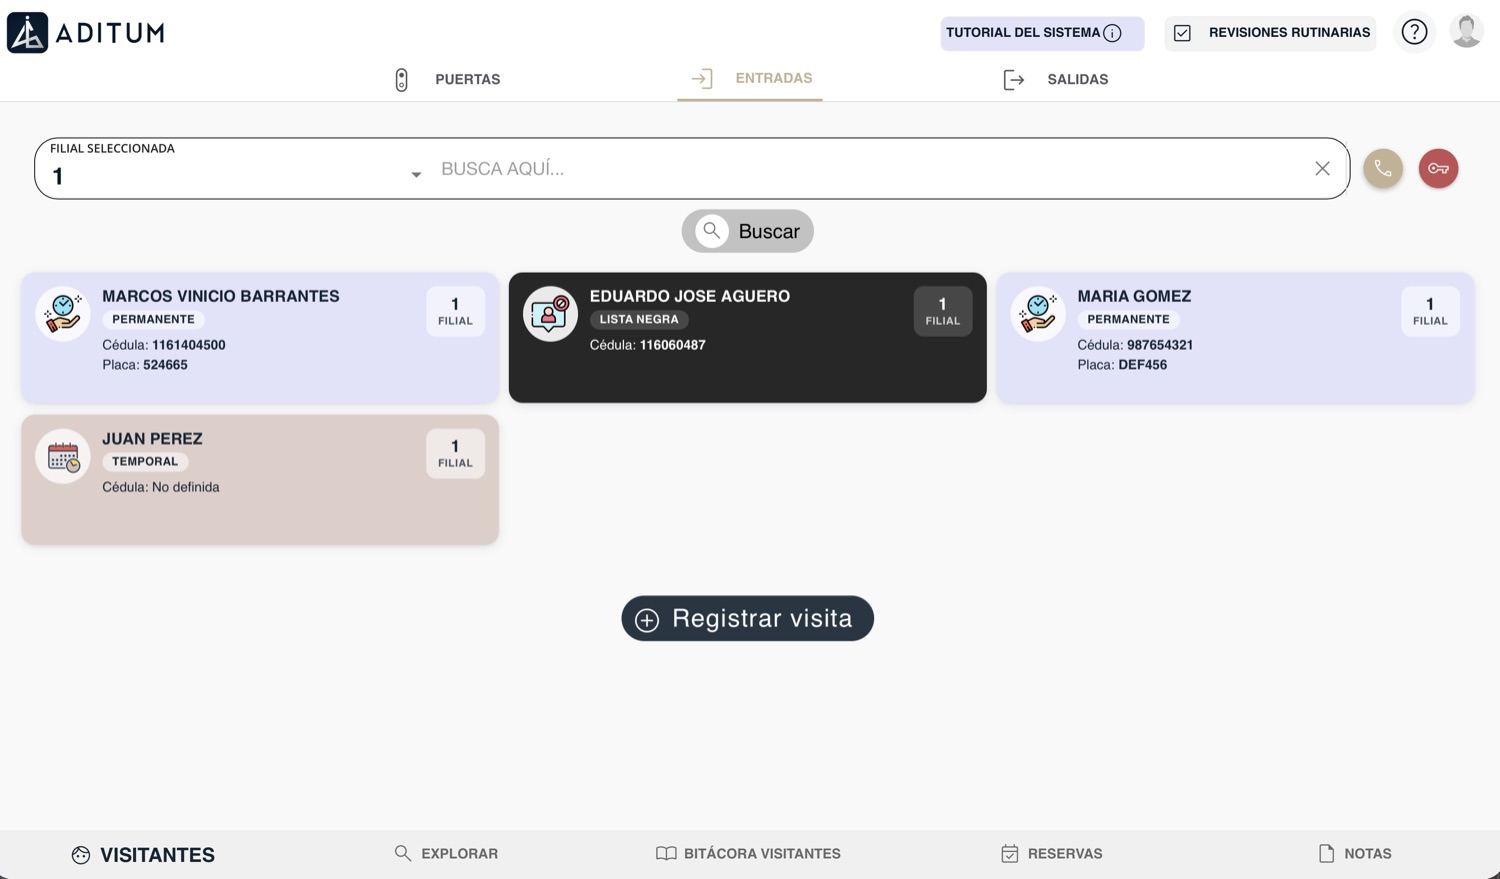Click the Temporal tag on Juan Perez
The image size is (1500, 879).
tap(145, 462)
